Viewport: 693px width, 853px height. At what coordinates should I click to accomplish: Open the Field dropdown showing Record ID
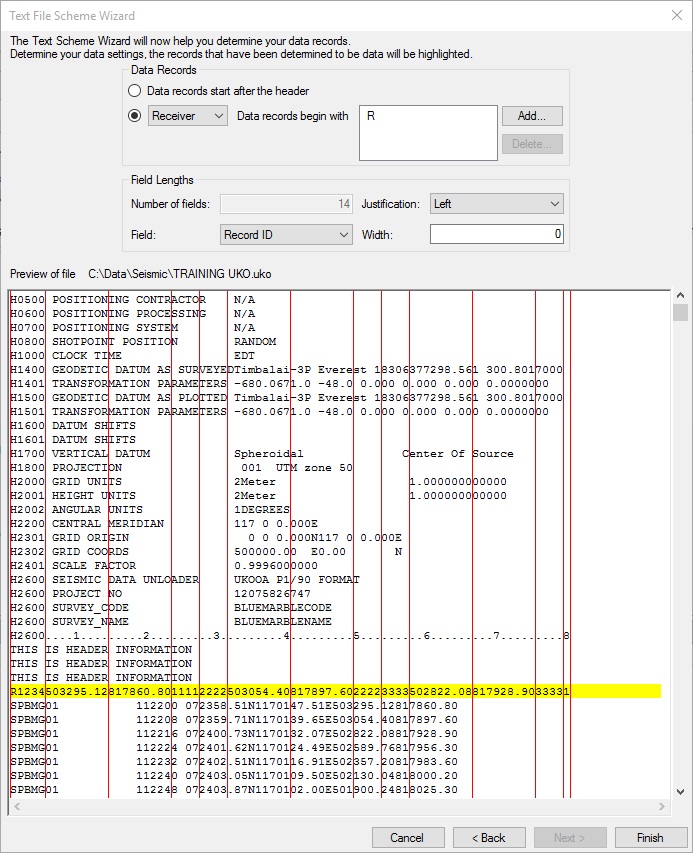(286, 235)
